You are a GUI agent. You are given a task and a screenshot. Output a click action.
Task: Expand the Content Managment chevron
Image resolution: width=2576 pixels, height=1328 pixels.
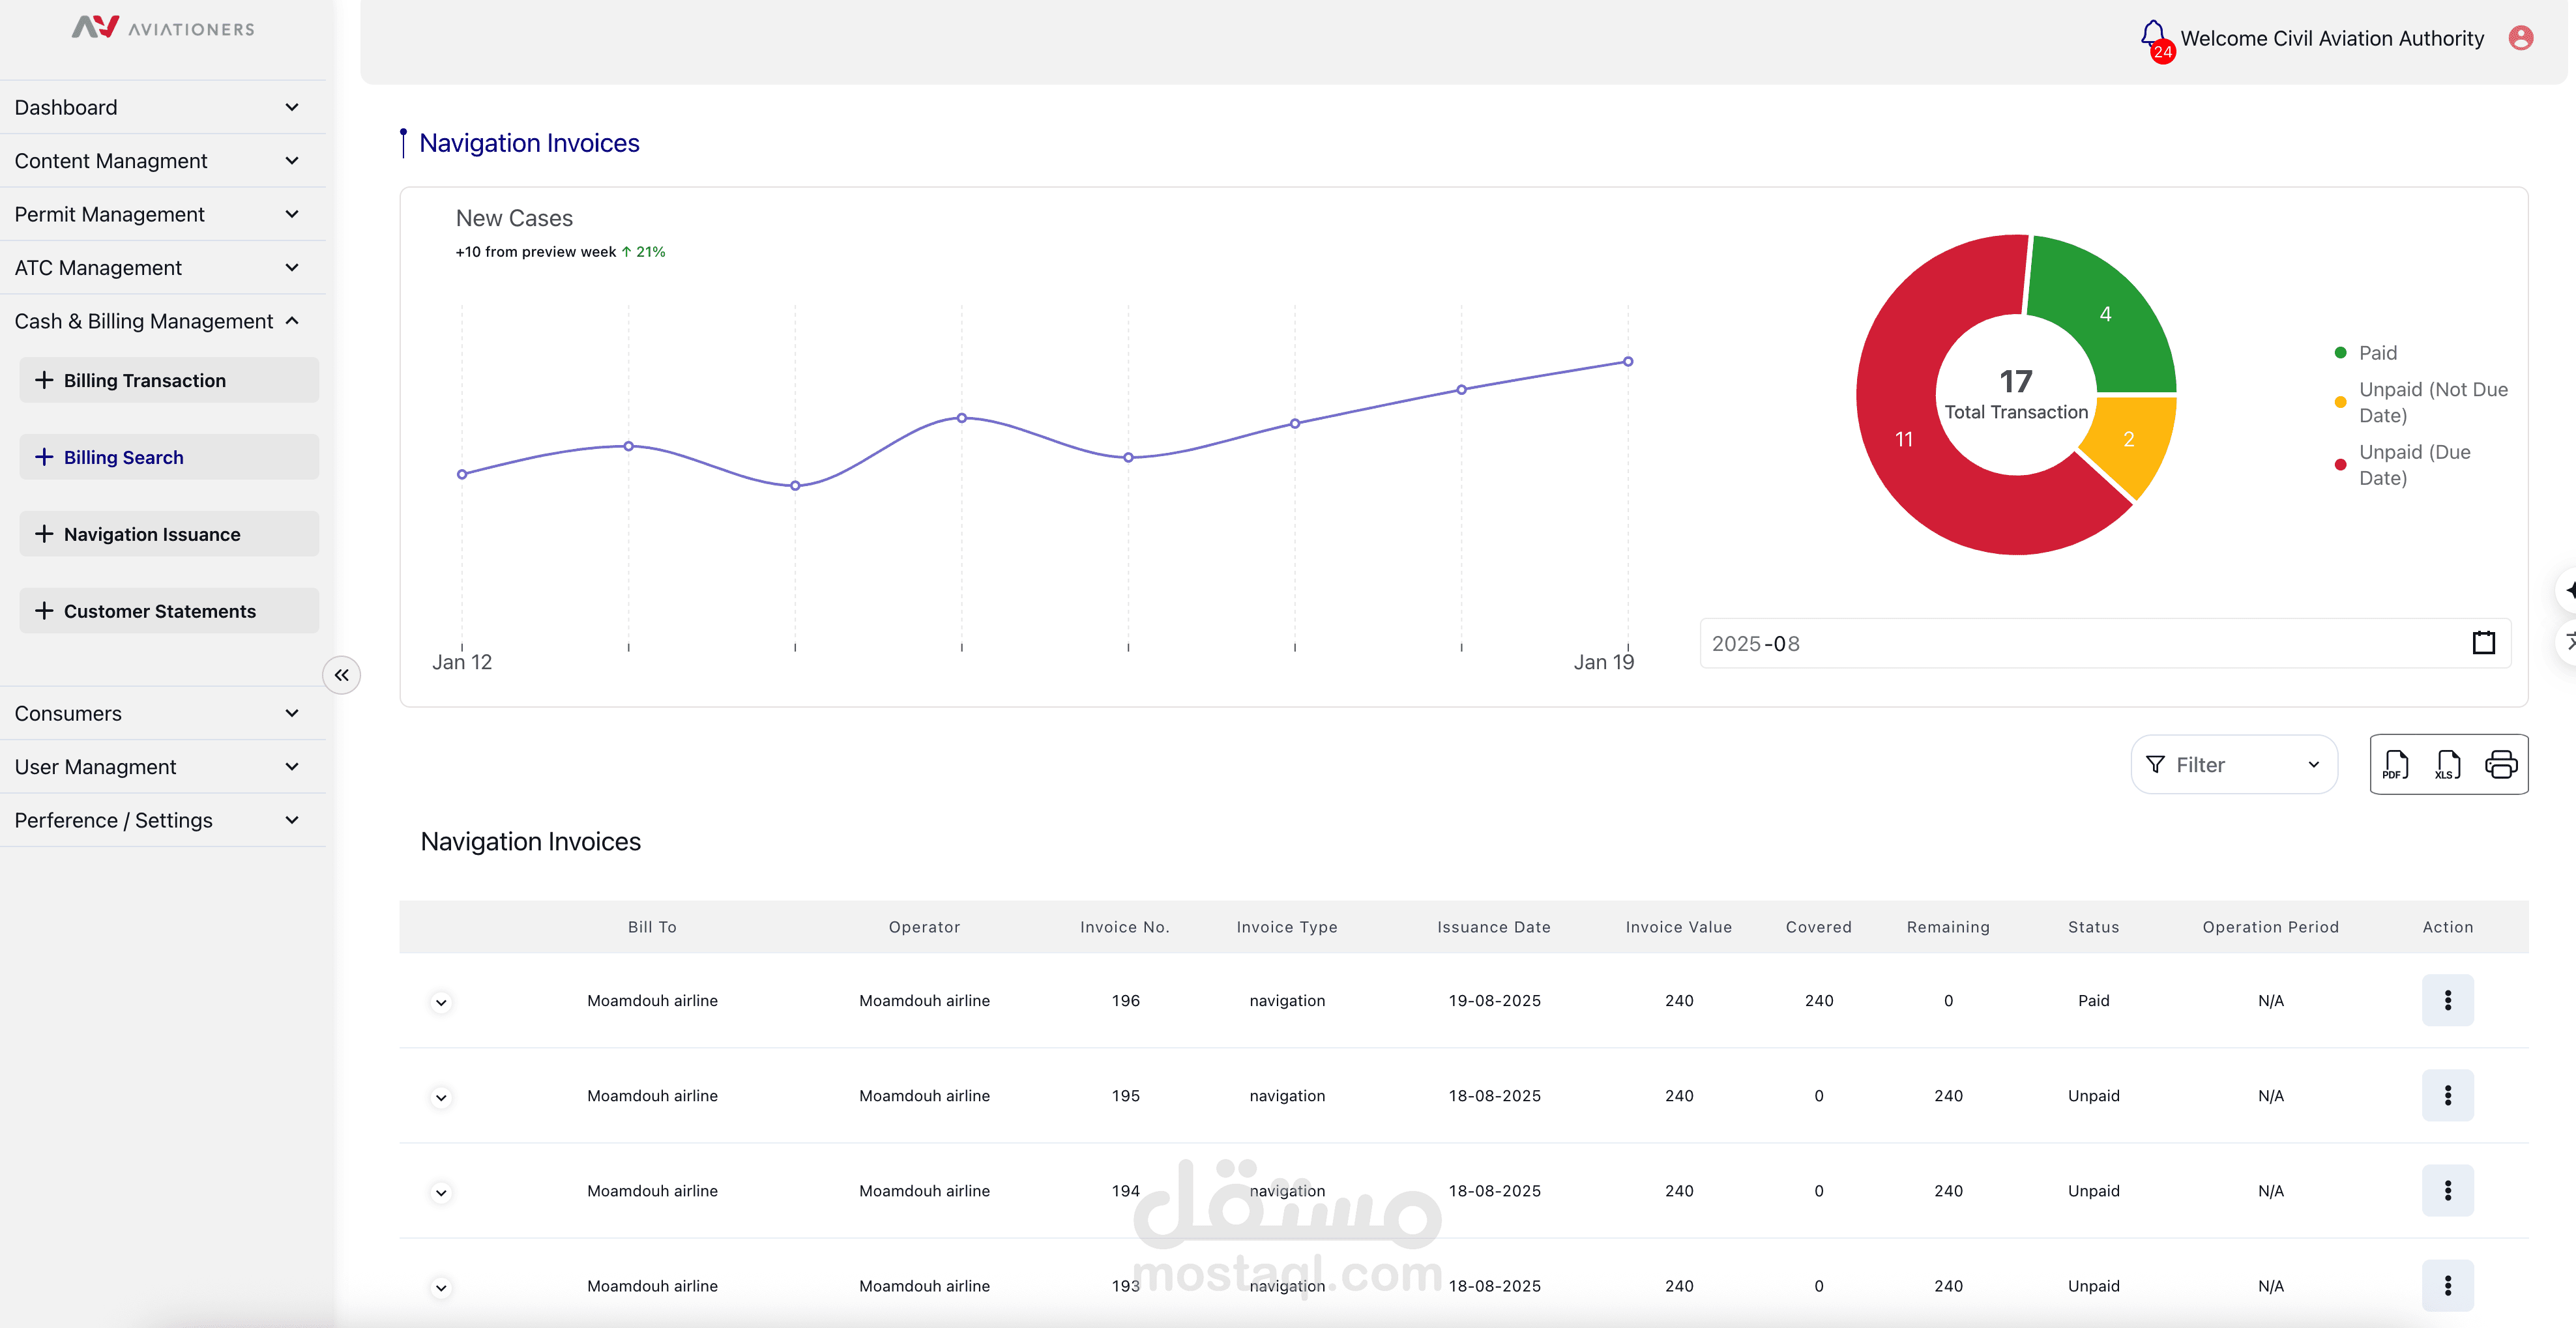(x=292, y=160)
